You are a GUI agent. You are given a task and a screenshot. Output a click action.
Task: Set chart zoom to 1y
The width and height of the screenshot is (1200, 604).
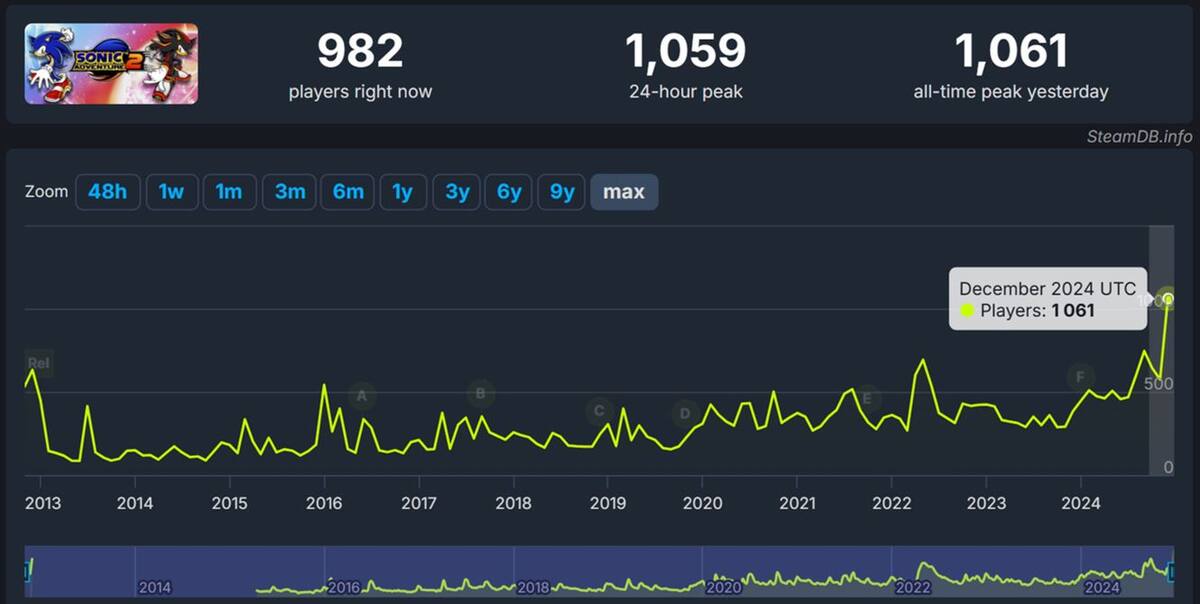pos(402,192)
